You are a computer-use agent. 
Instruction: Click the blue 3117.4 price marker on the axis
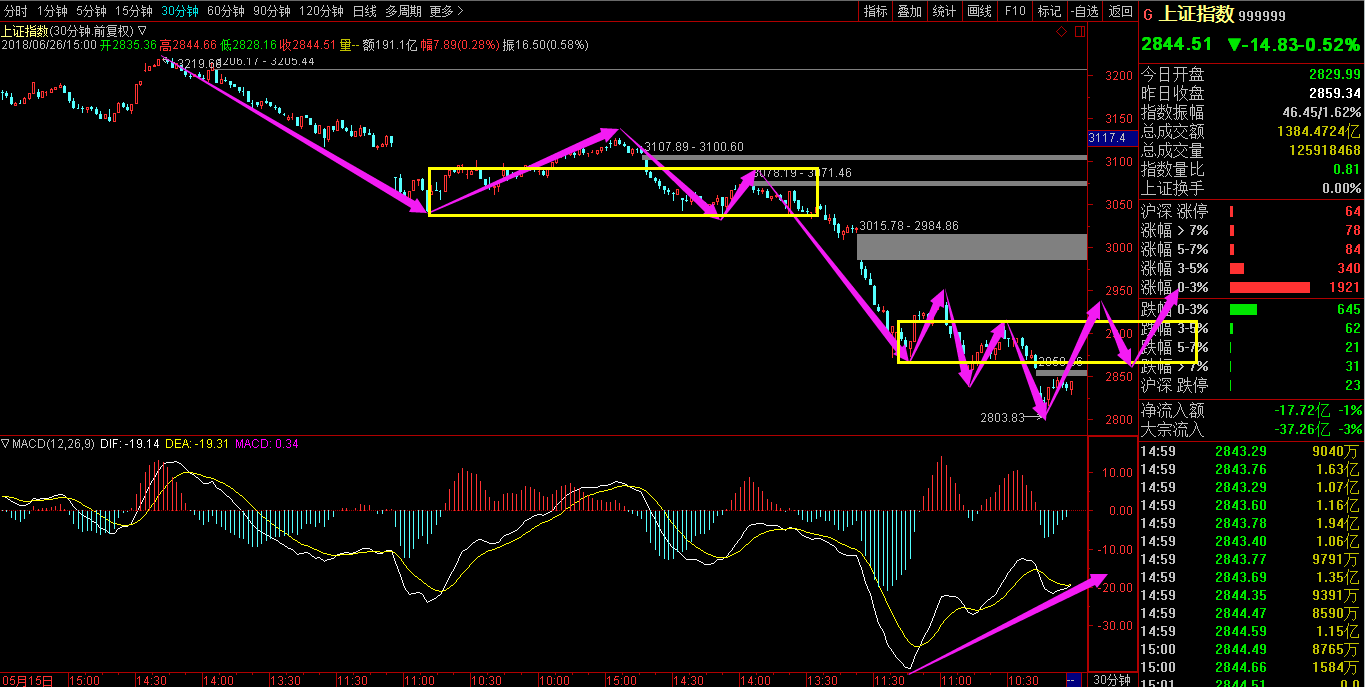1107,138
